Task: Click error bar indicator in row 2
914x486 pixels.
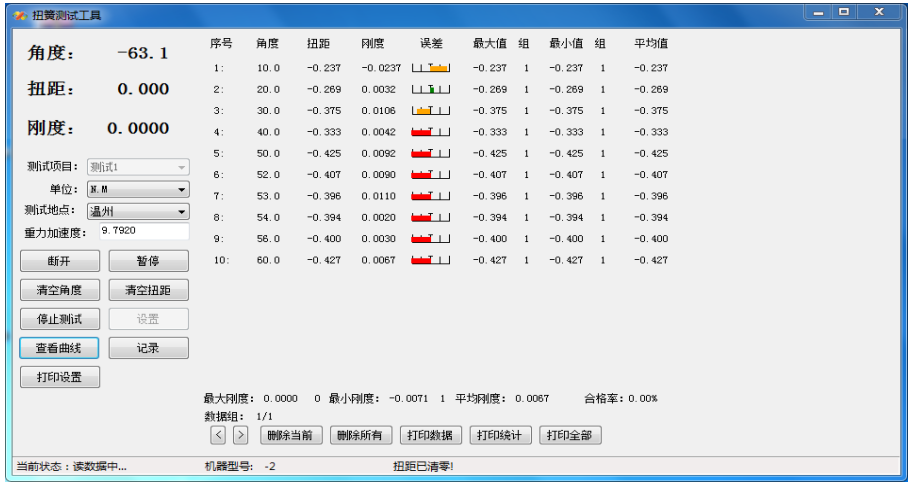Action: tap(431, 89)
